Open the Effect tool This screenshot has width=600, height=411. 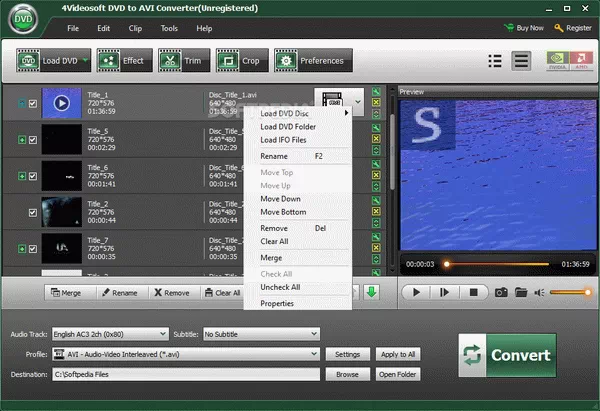tap(124, 60)
